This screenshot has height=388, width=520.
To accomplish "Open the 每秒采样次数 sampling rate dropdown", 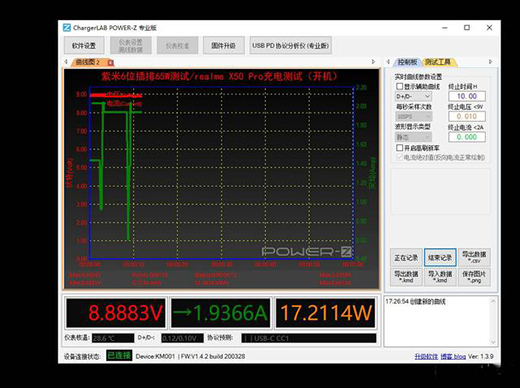I will (x=413, y=117).
